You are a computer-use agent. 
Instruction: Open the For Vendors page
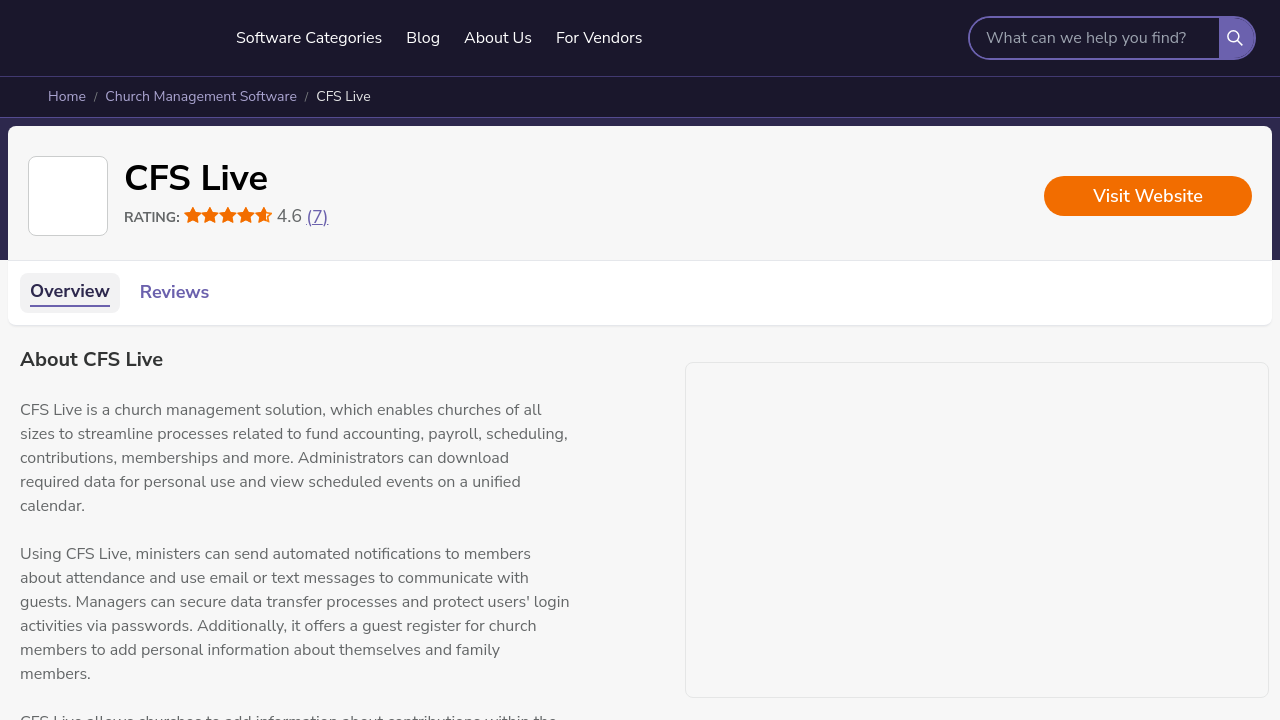click(x=599, y=38)
